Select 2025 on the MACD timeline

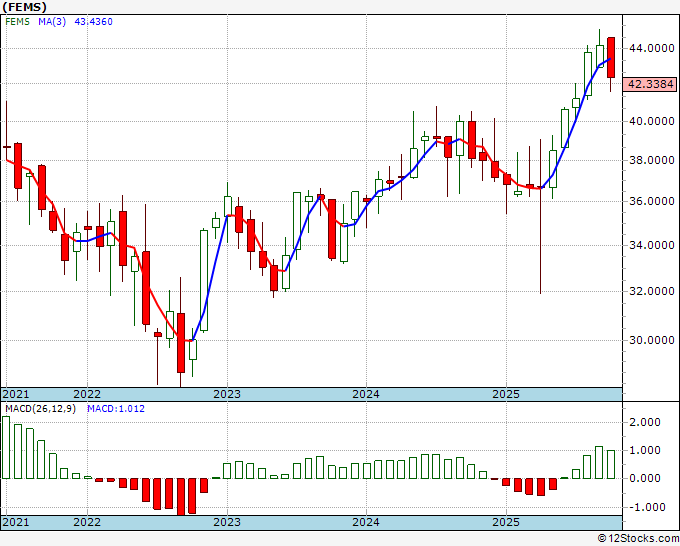tap(506, 522)
